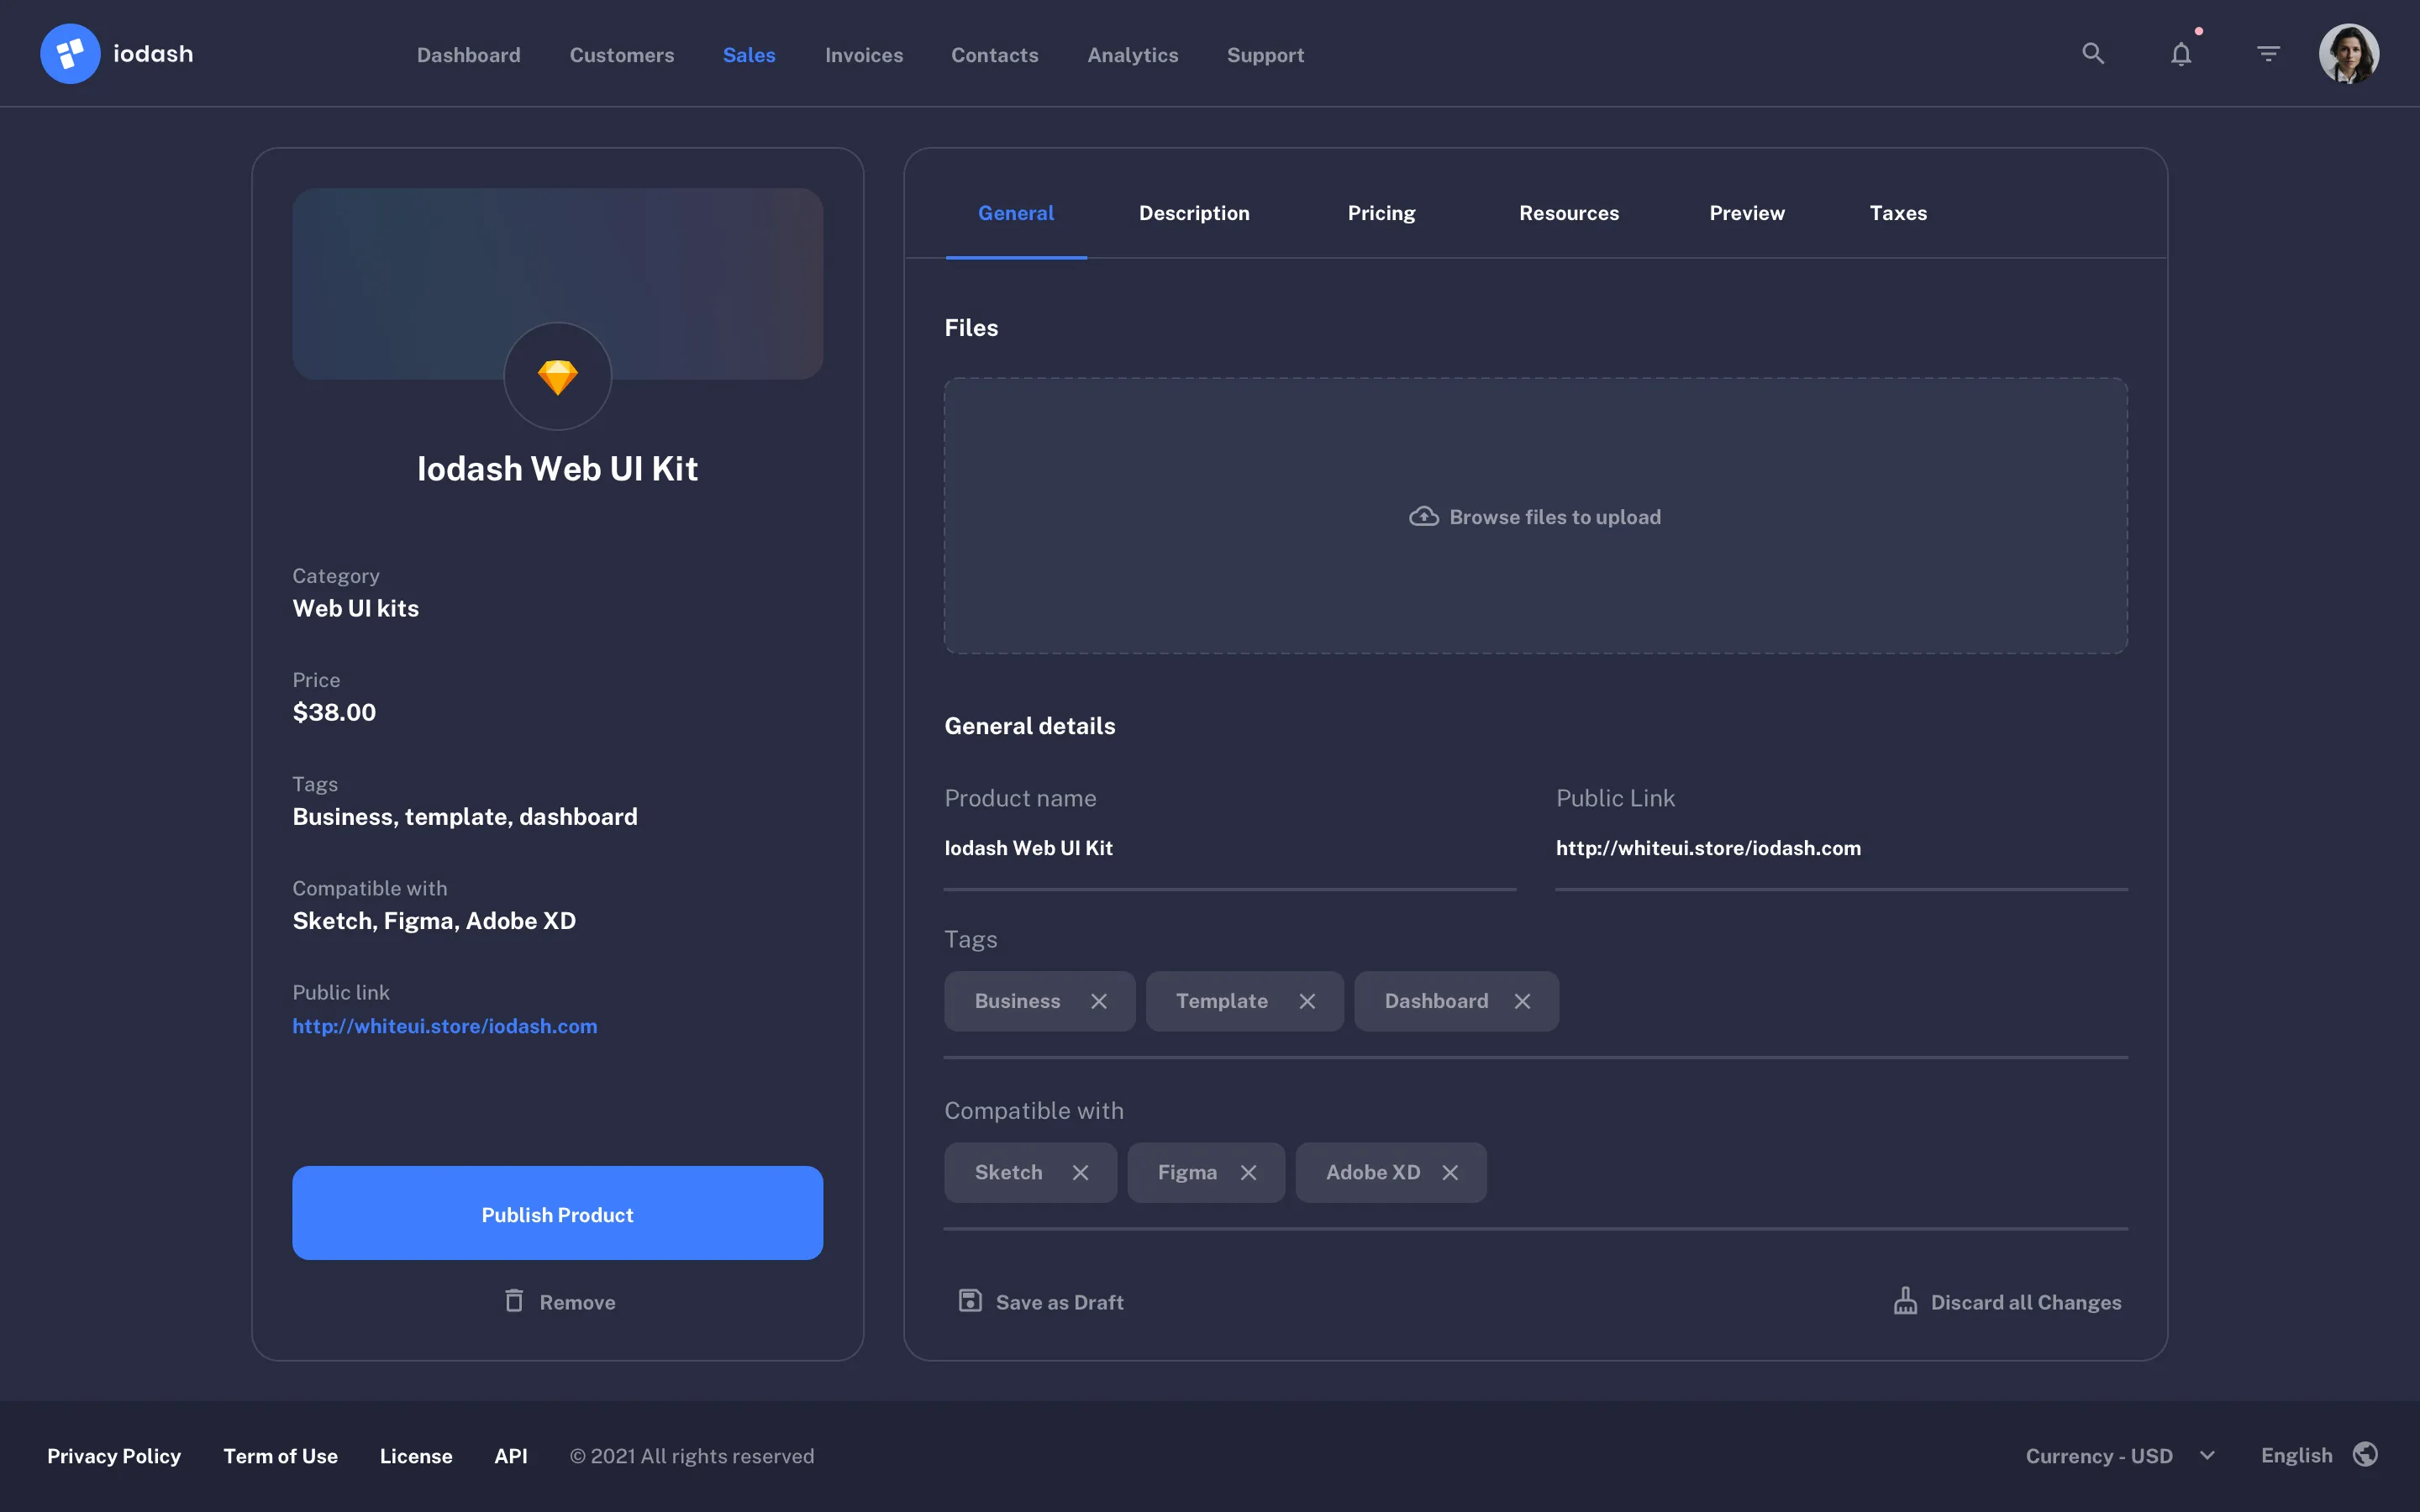Screen dimensions: 2420x1512
Task: Click the language globe icon
Action: tap(2367, 1455)
